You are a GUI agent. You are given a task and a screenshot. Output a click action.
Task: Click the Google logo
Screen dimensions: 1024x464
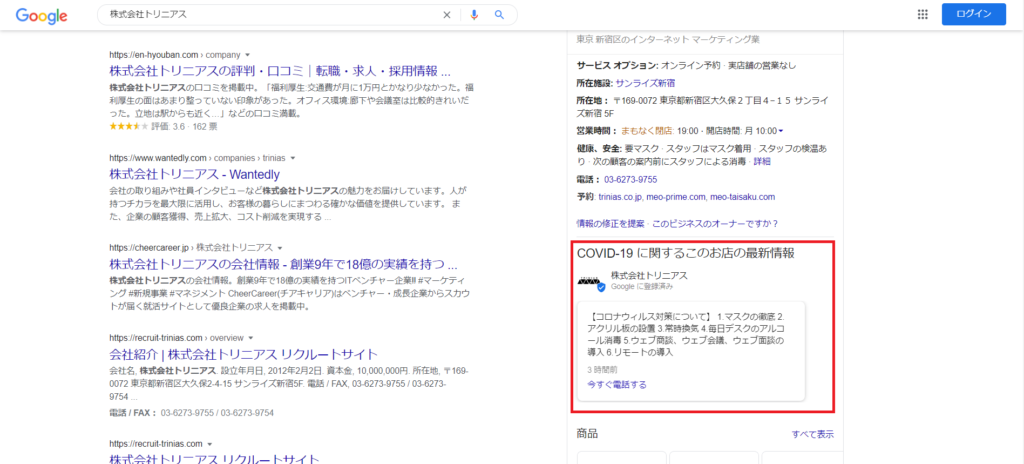(41, 15)
